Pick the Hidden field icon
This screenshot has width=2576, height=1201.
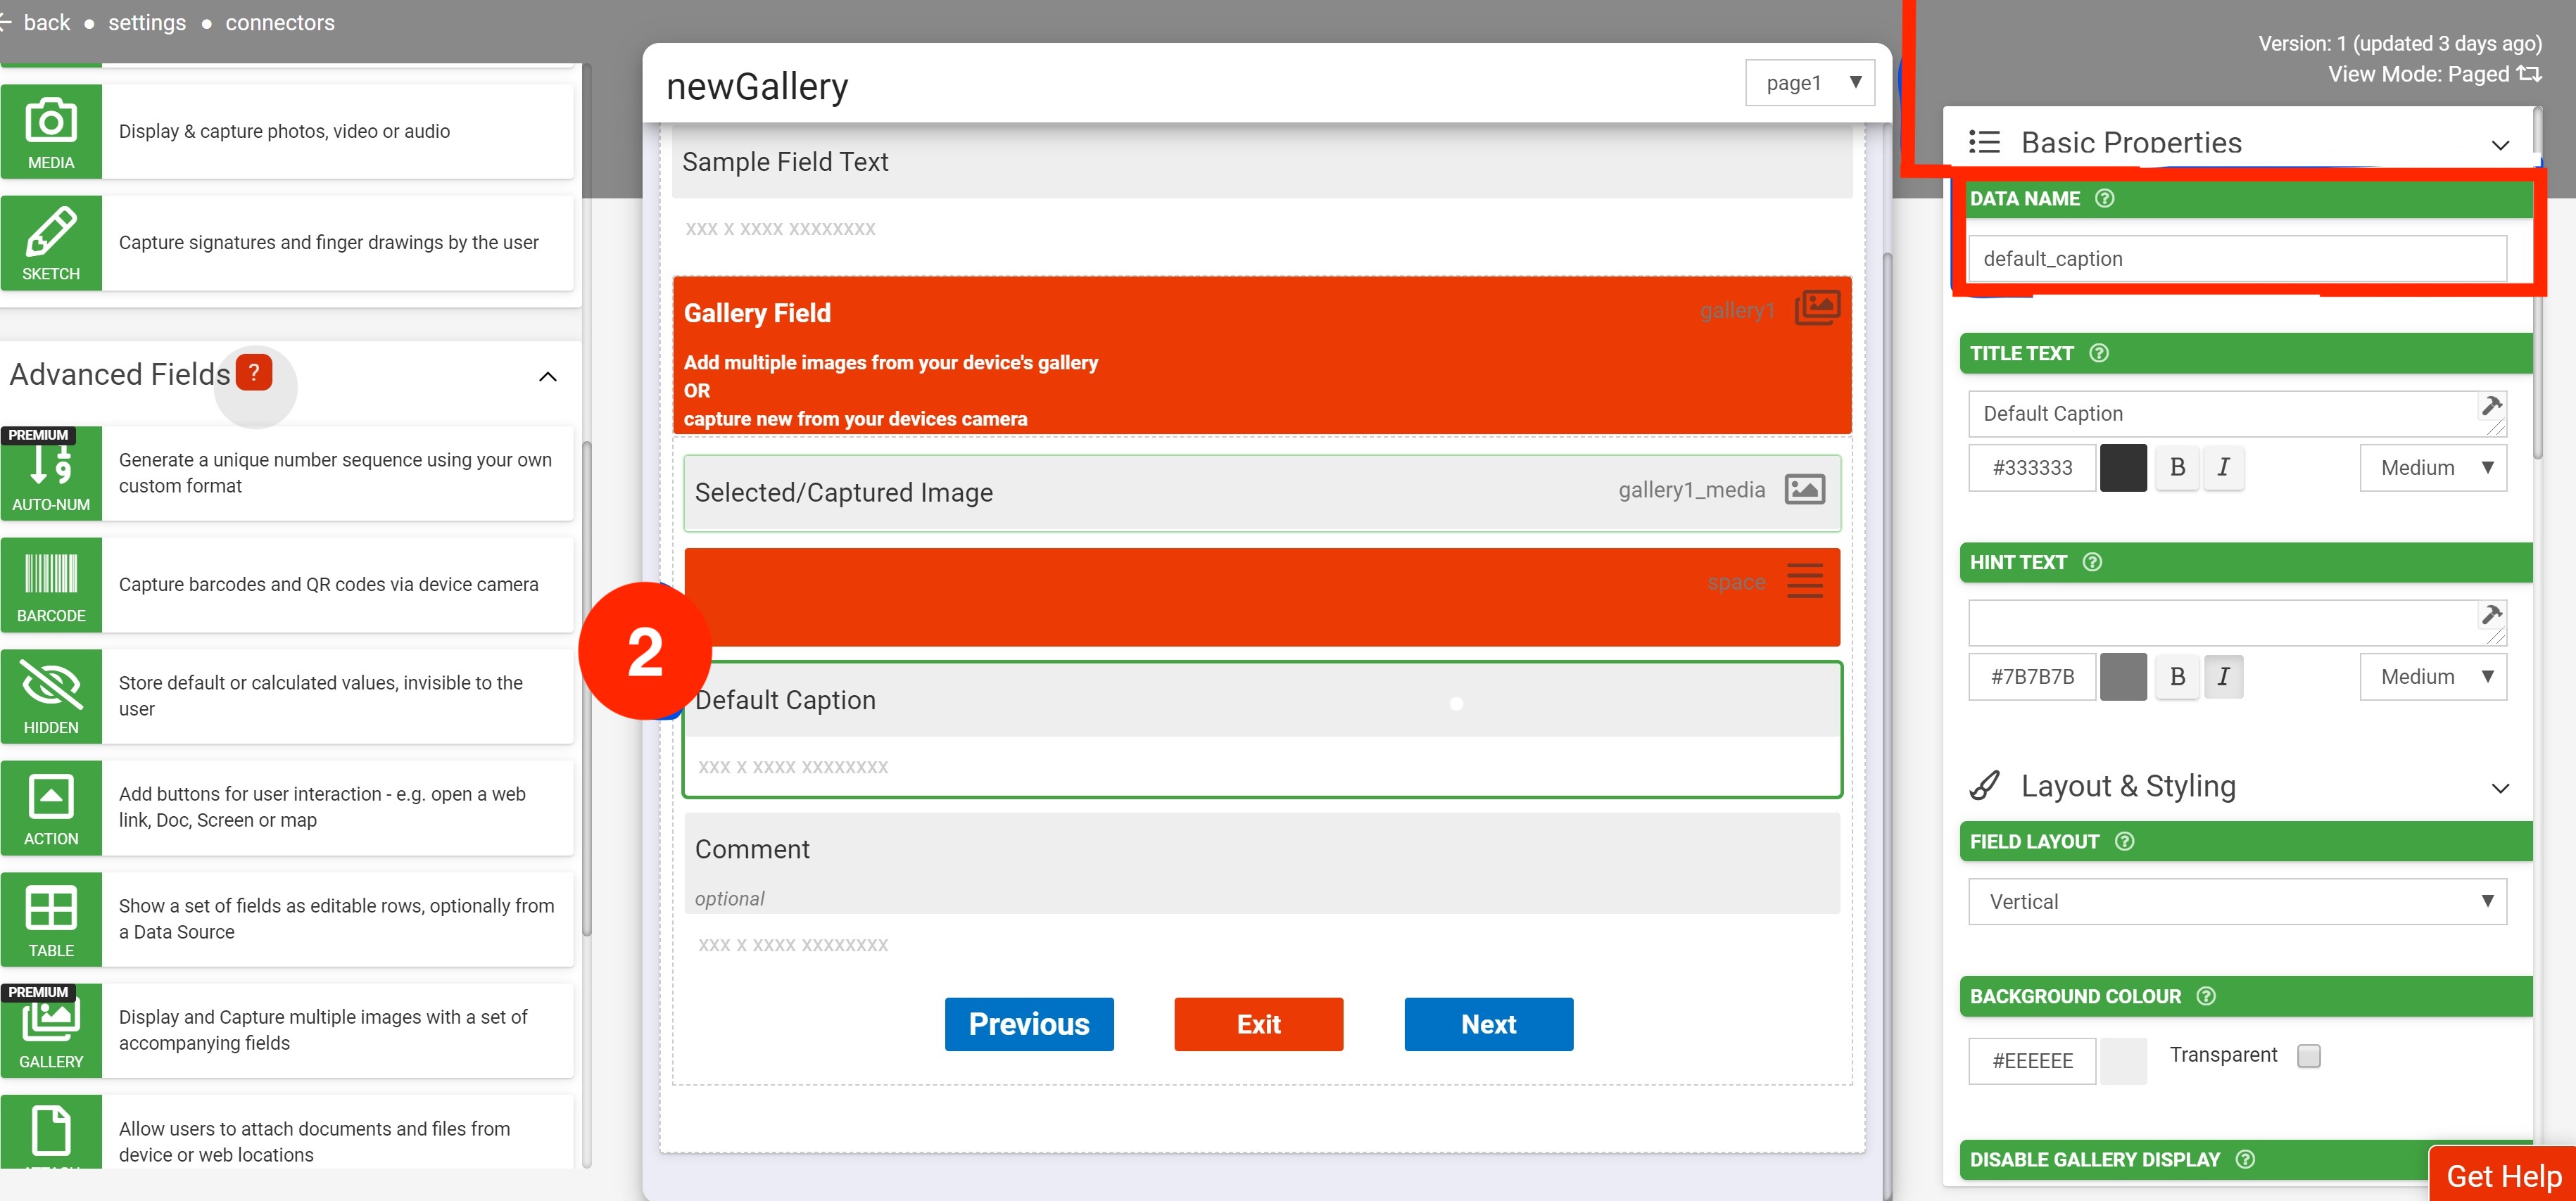(x=51, y=696)
